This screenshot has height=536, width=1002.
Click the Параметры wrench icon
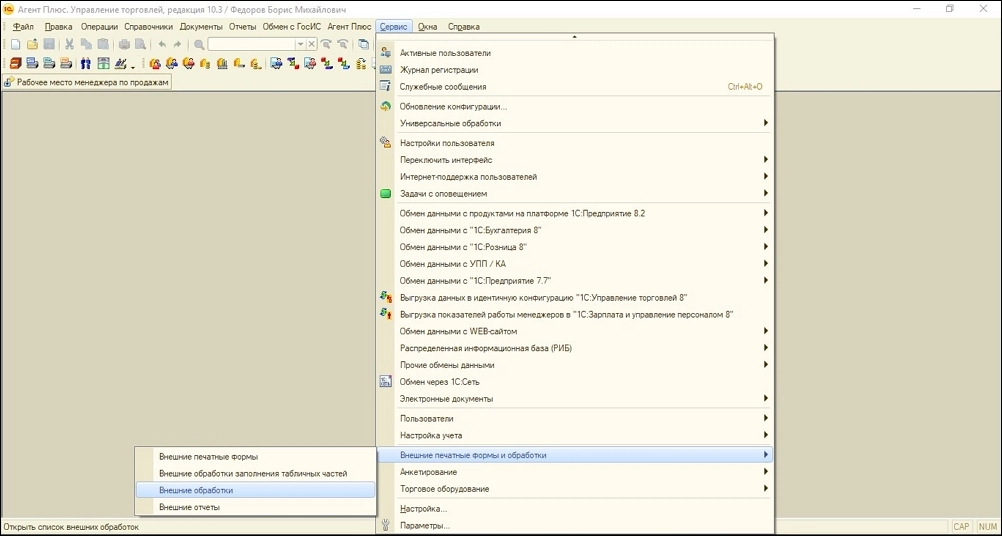(385, 526)
